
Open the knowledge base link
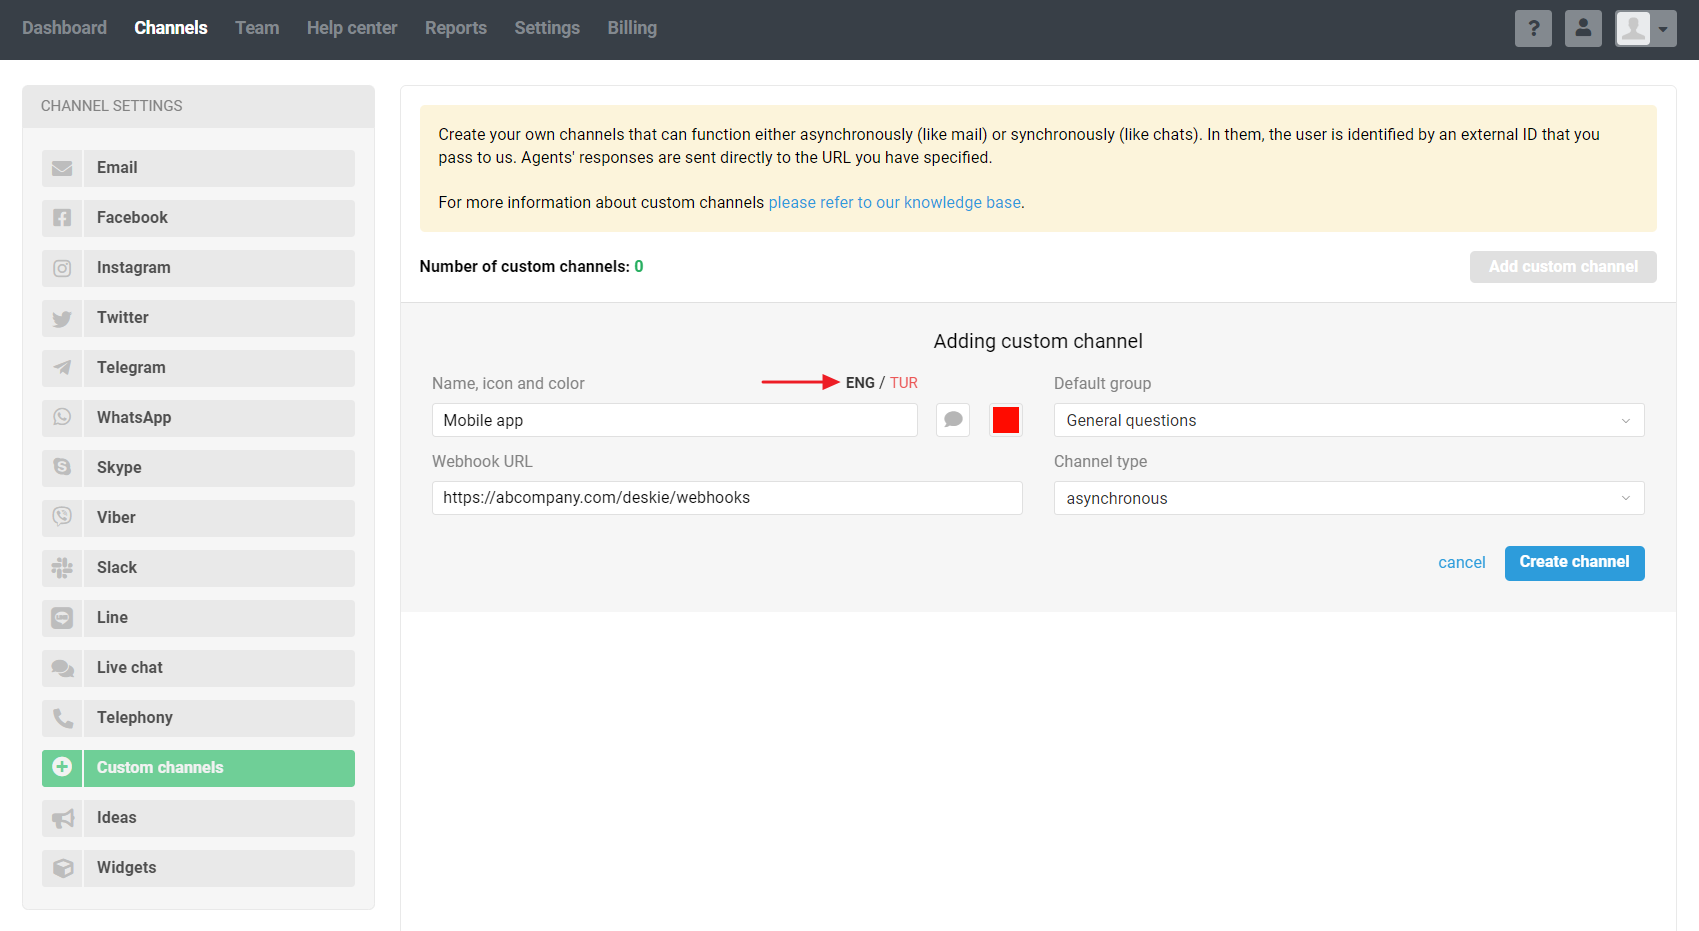pyautogui.click(x=895, y=203)
